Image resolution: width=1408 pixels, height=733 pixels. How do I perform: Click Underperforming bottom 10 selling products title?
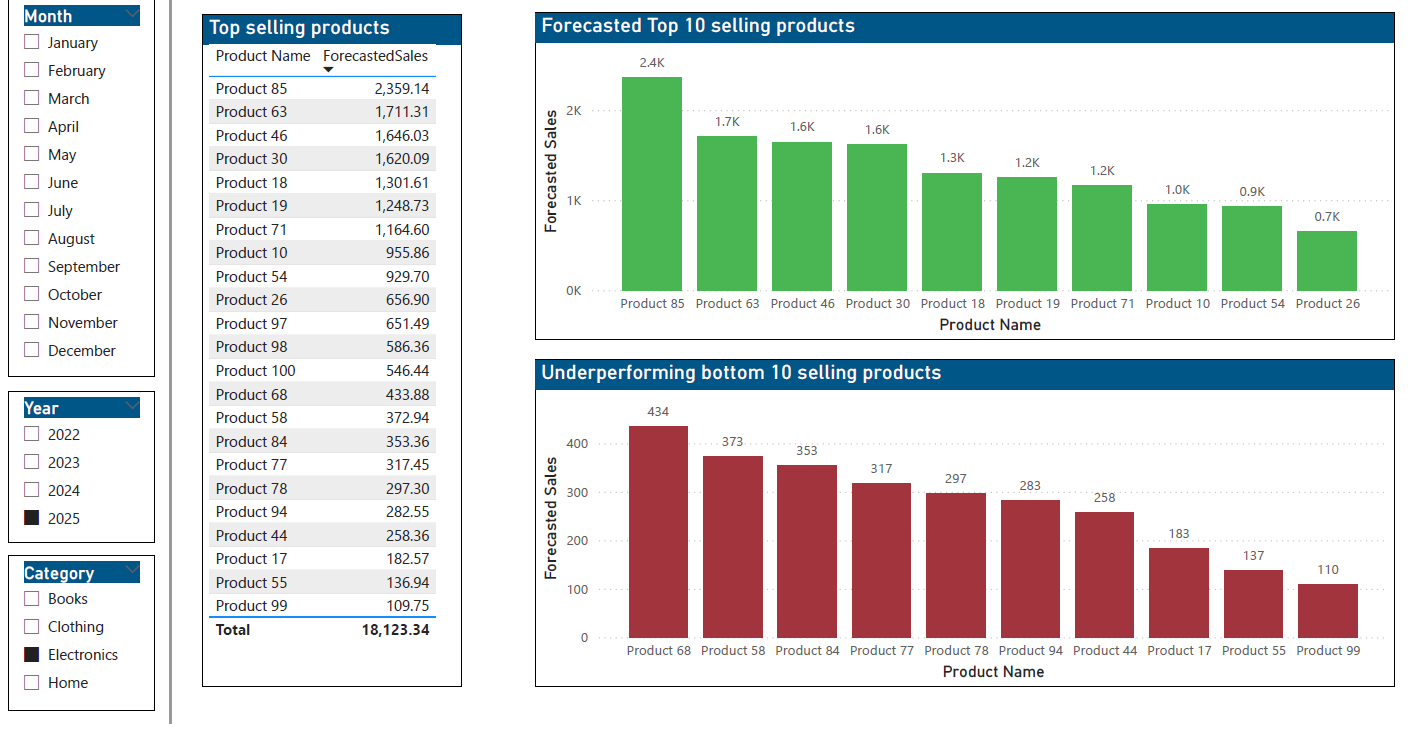tap(741, 373)
